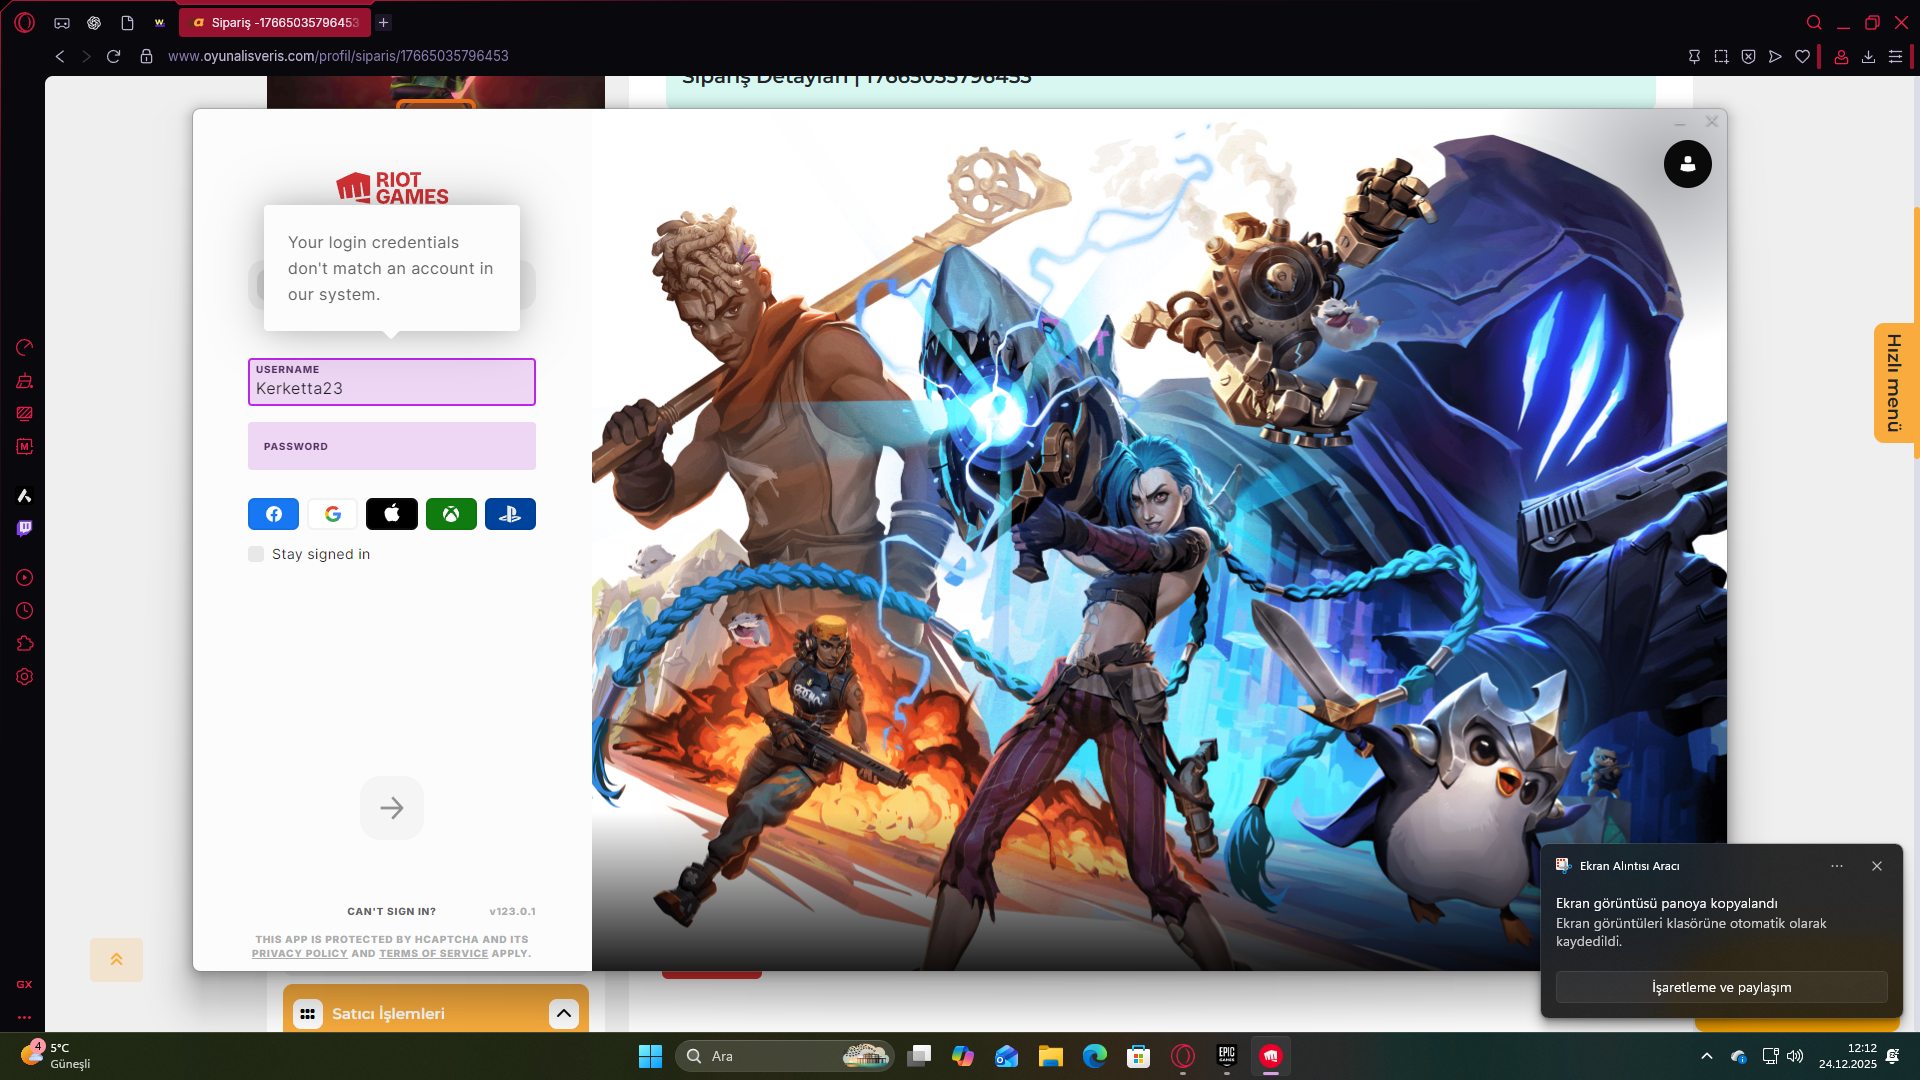Take a browser snapshot
1920x1080 pixels.
pyautogui.click(x=1721, y=56)
